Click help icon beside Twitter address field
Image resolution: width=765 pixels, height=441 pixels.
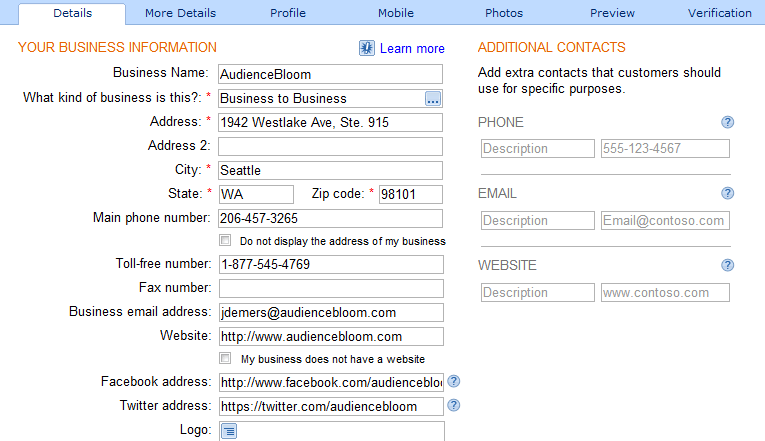click(x=454, y=405)
